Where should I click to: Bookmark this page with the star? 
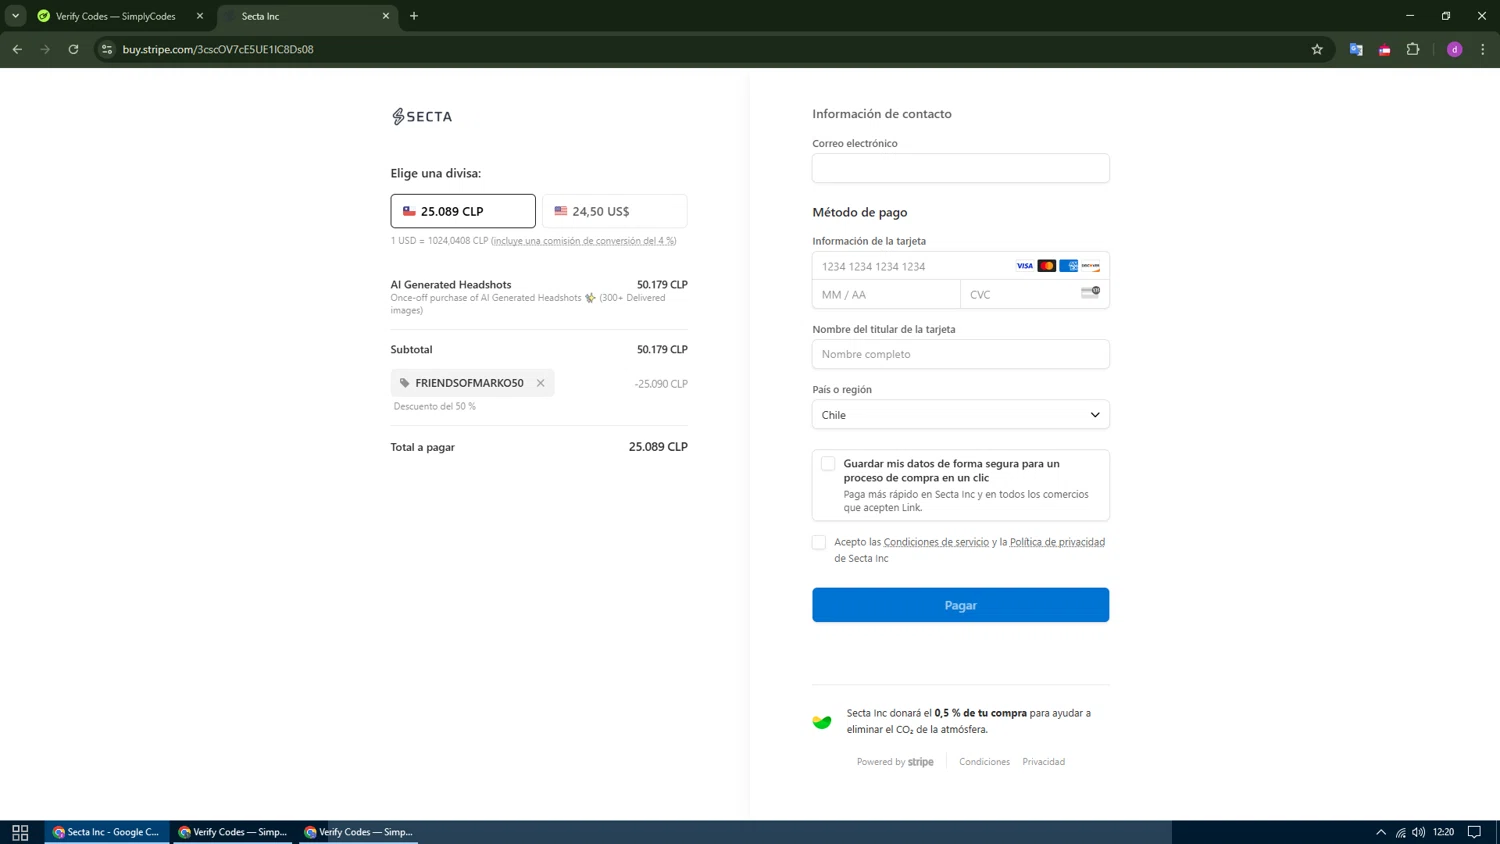pos(1317,49)
